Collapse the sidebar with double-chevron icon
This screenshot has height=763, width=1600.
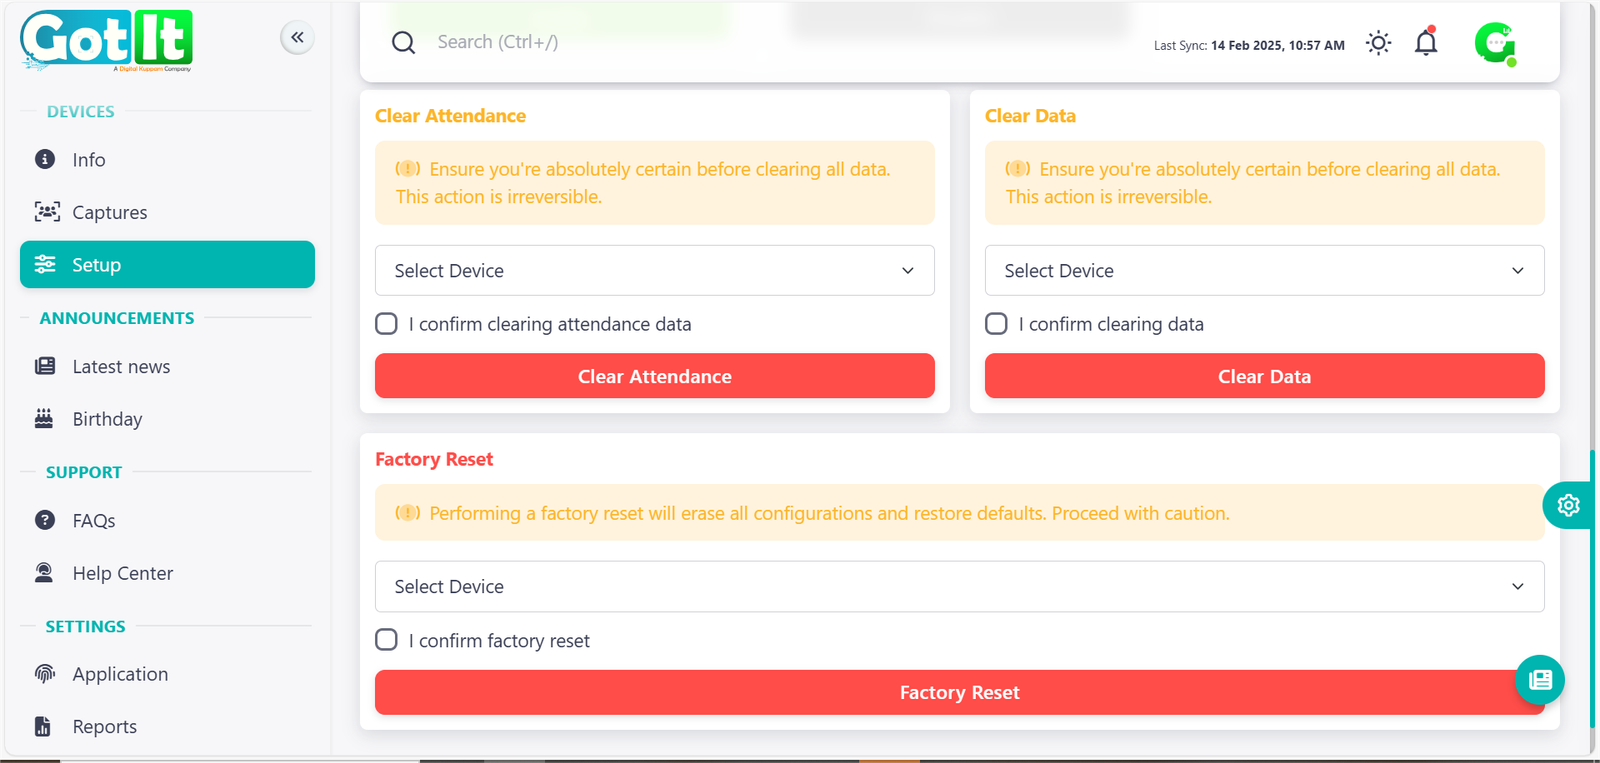click(x=297, y=38)
